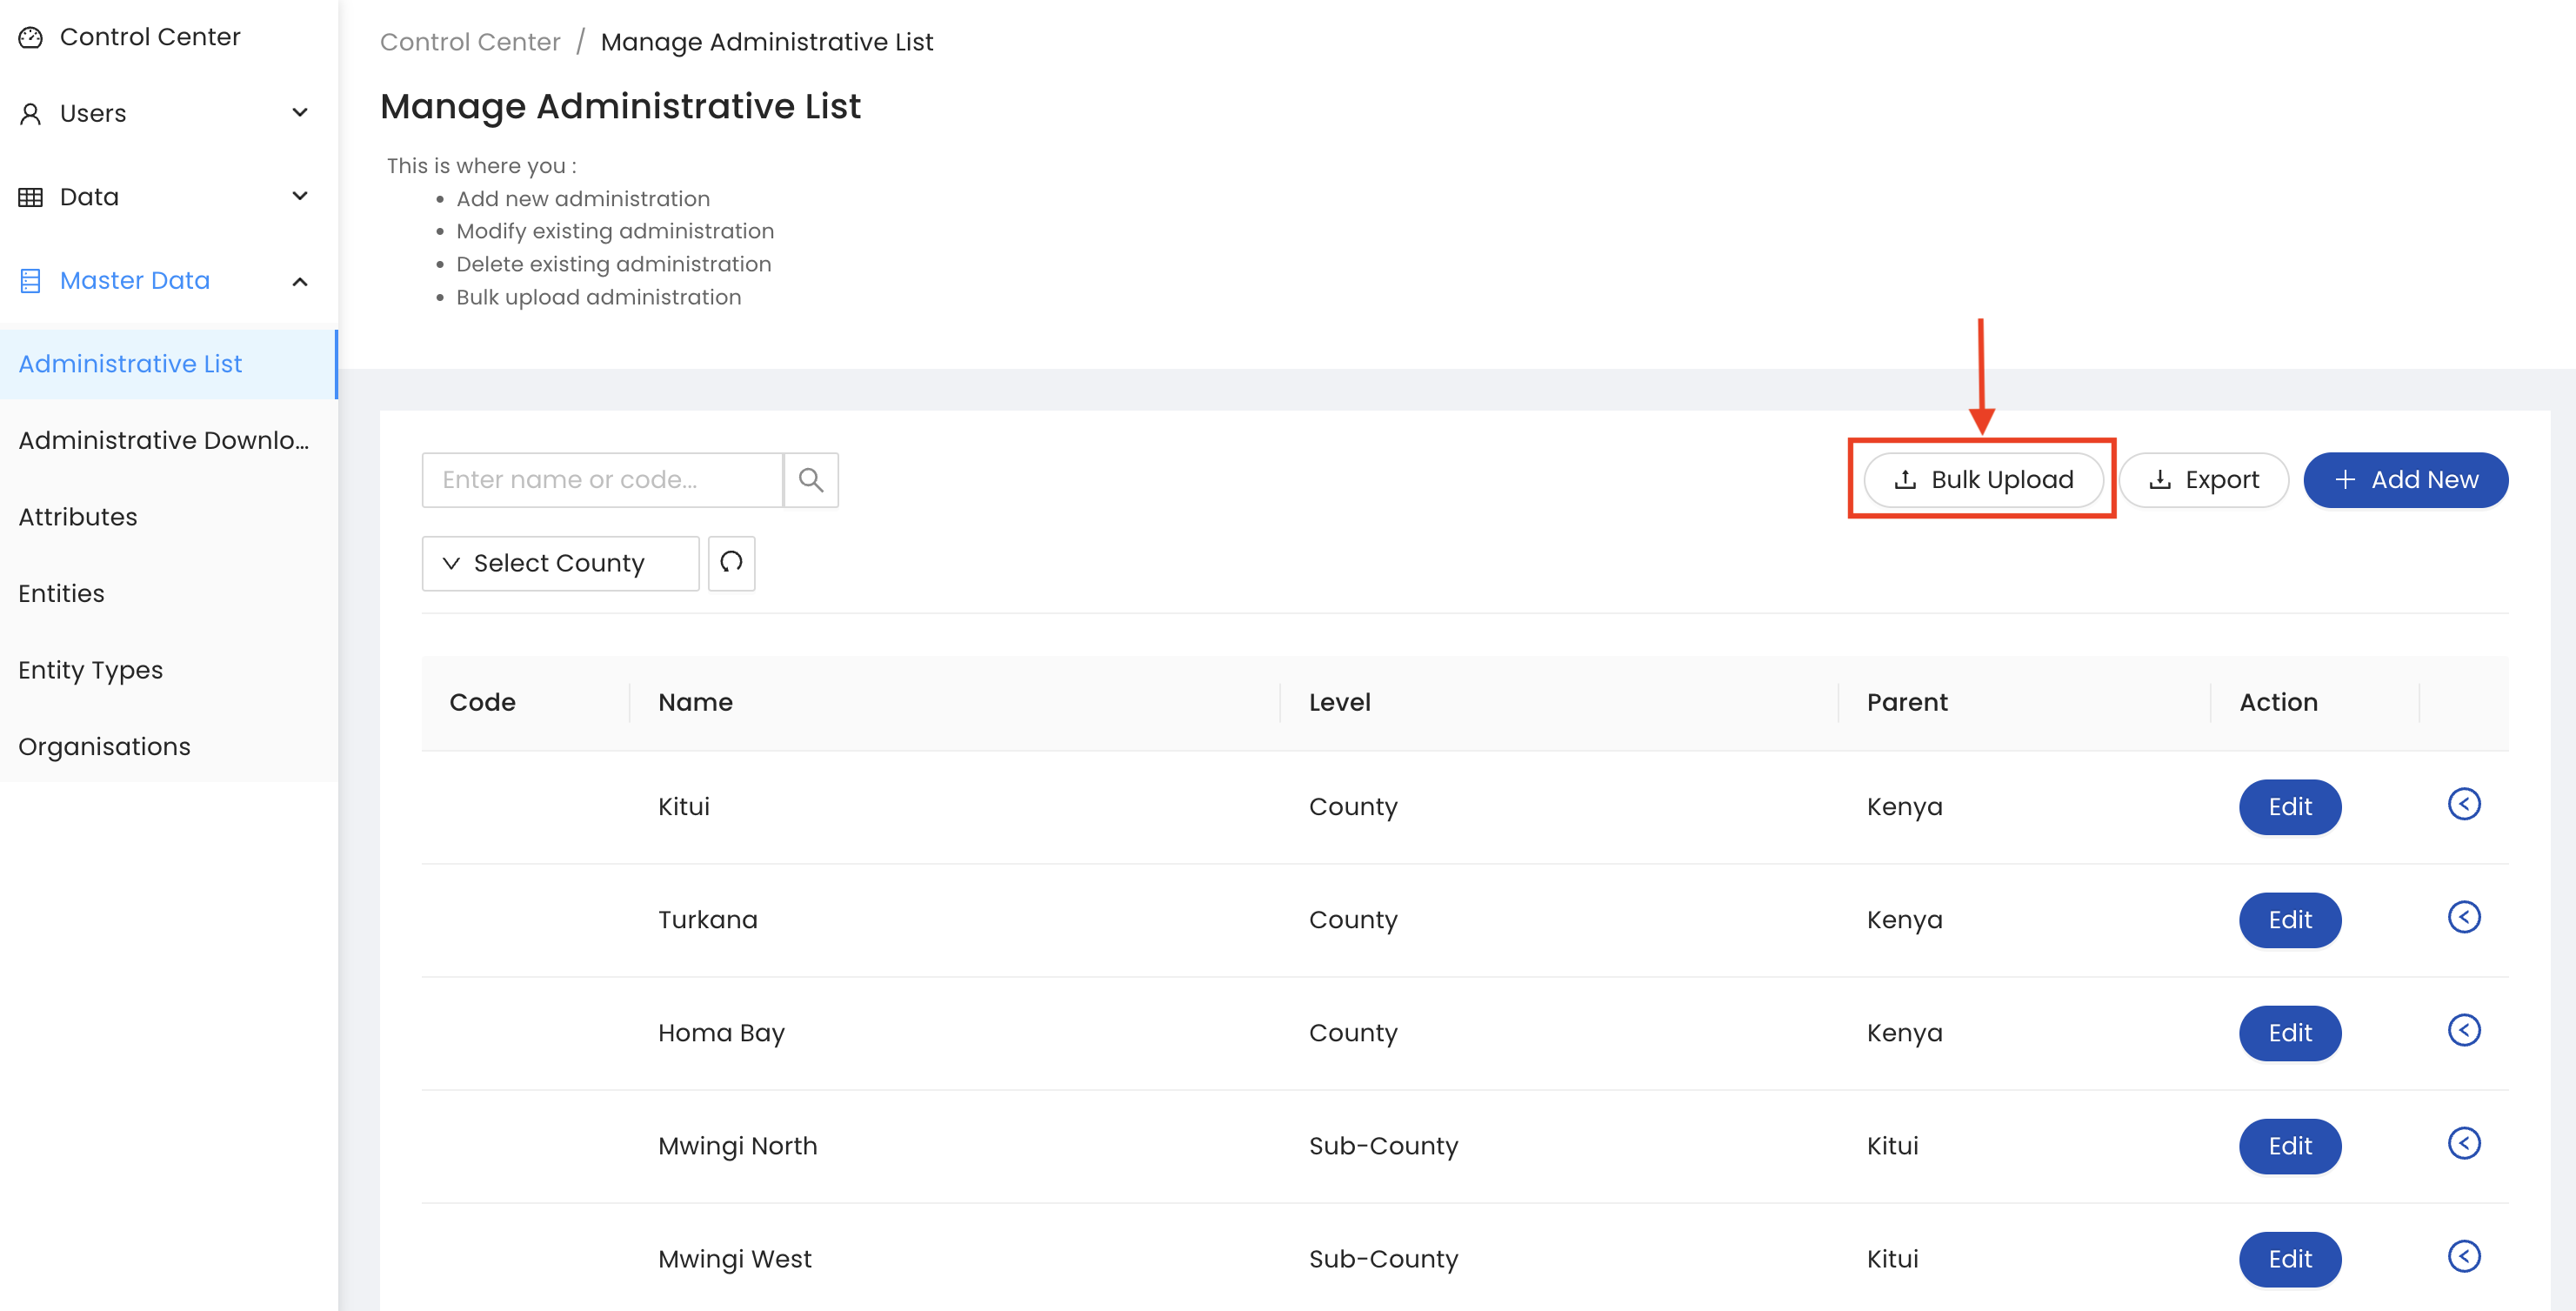
Task: Expand the Data sidebar menu
Action: [x=299, y=196]
